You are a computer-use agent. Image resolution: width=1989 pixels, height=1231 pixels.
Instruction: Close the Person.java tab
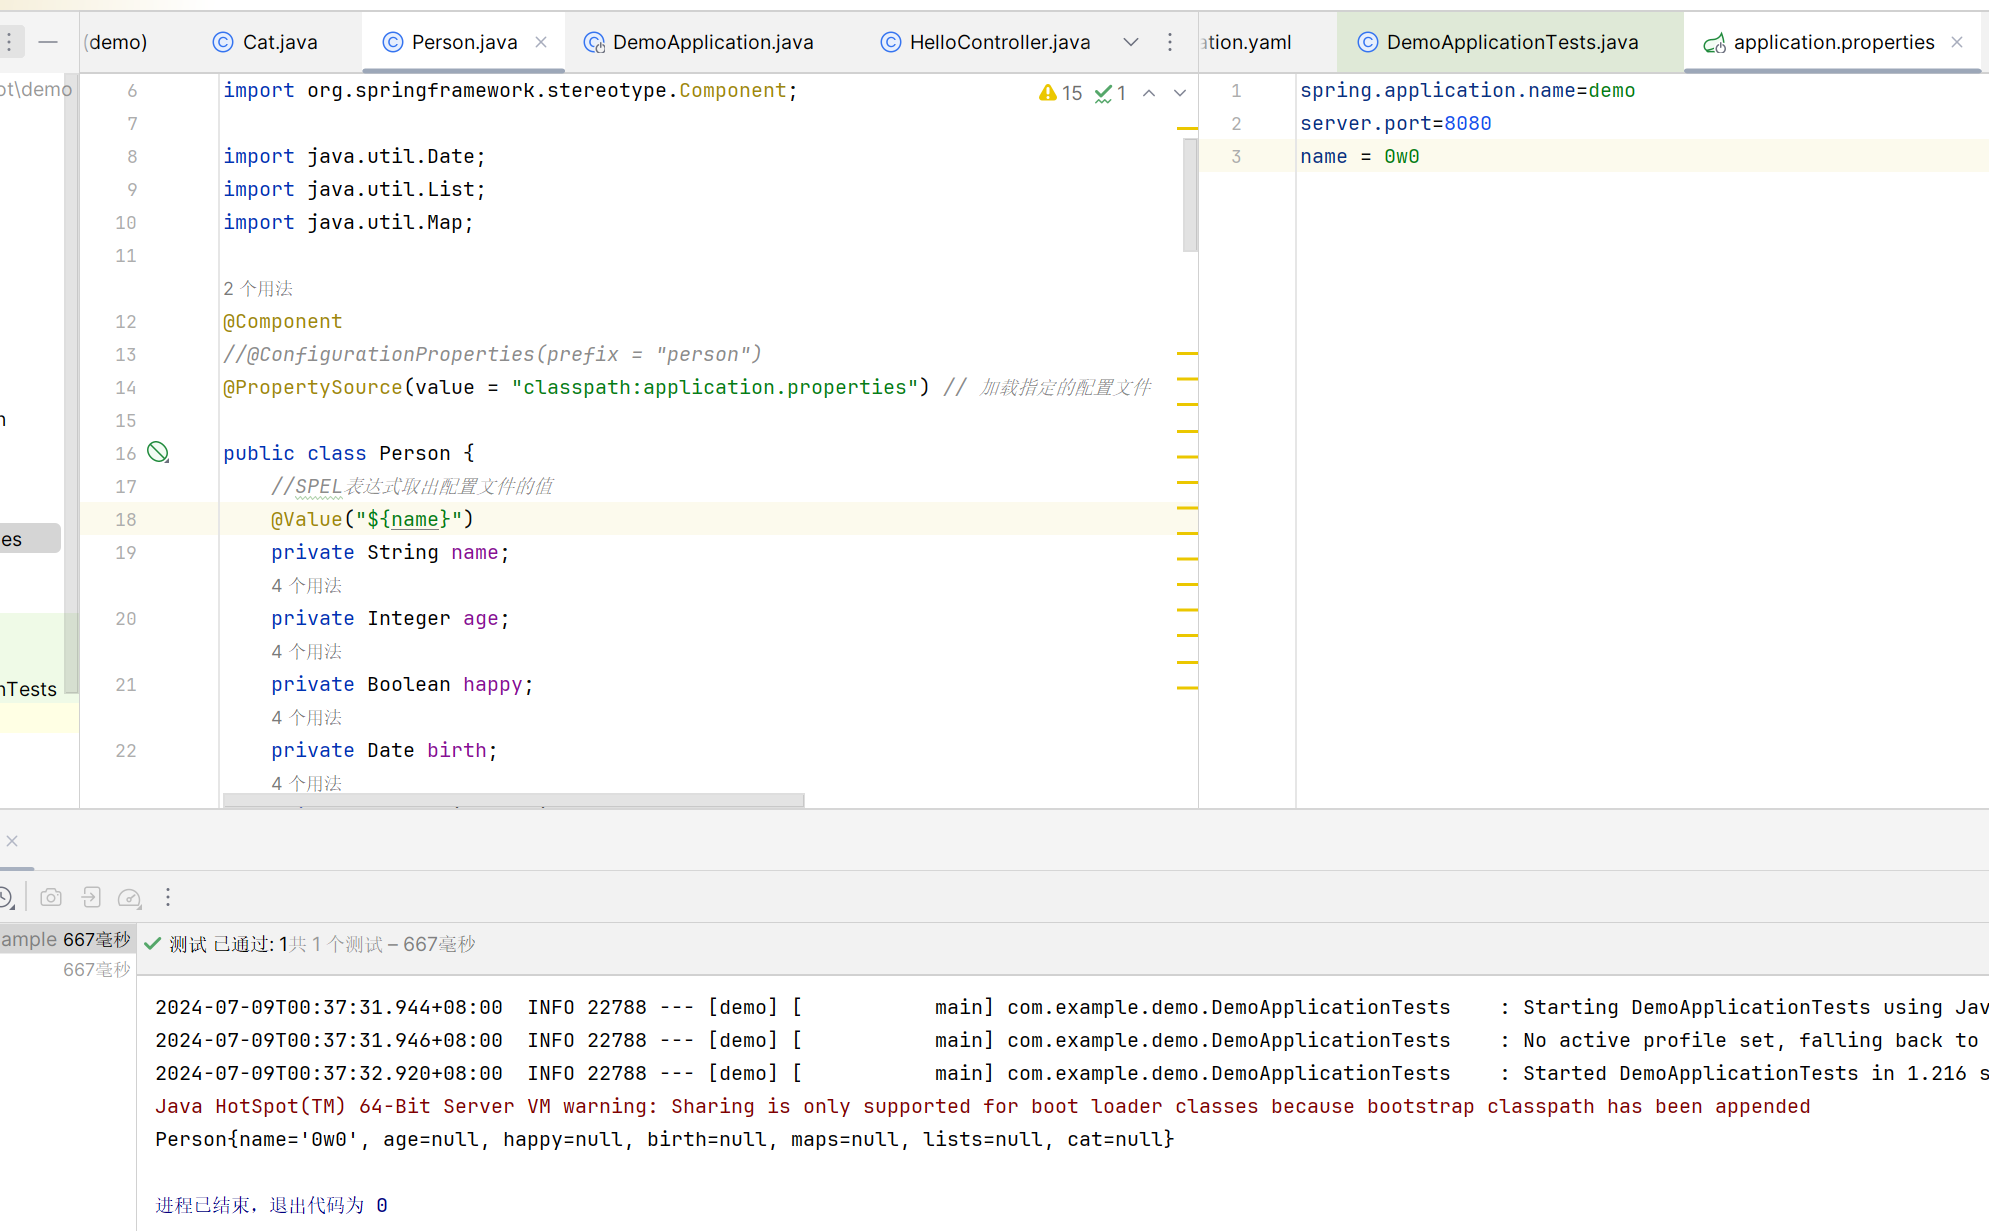(541, 42)
